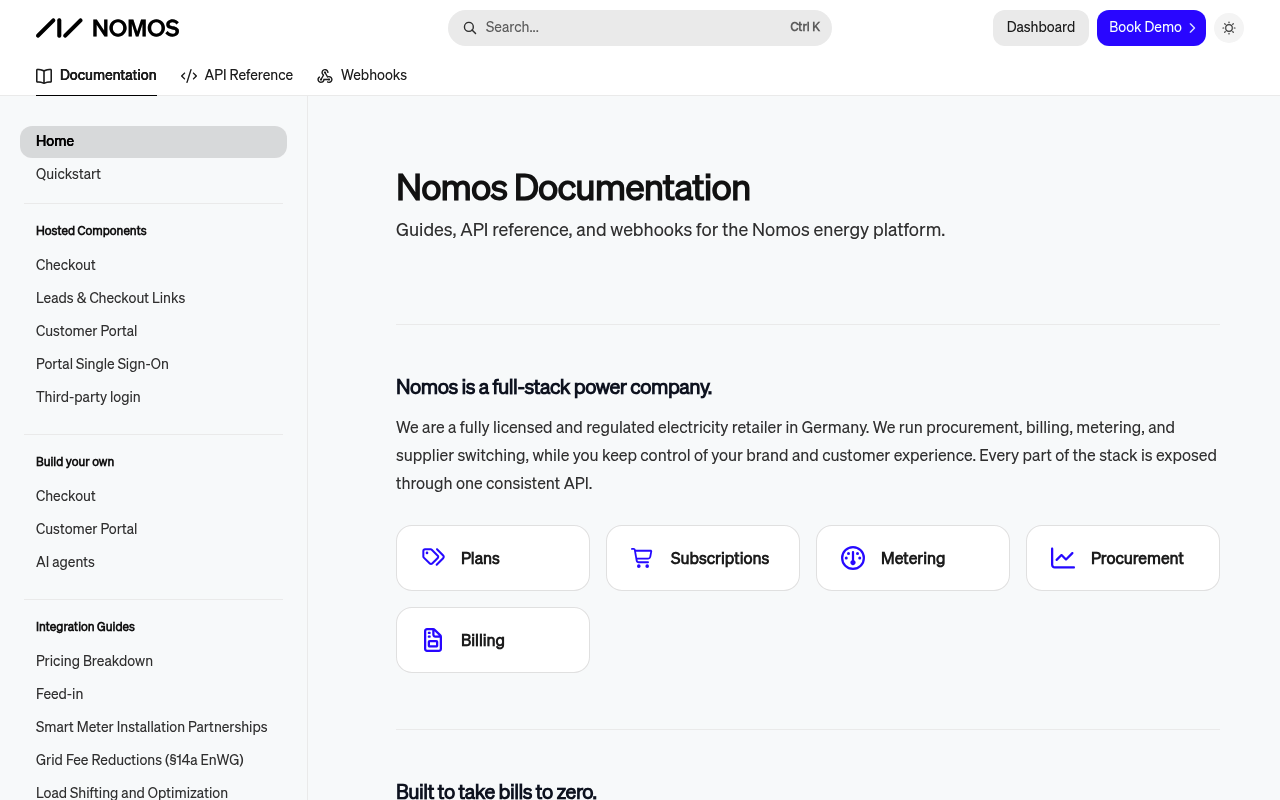This screenshot has width=1280, height=800.
Task: Click the Subscriptions cart icon
Action: [x=642, y=558]
